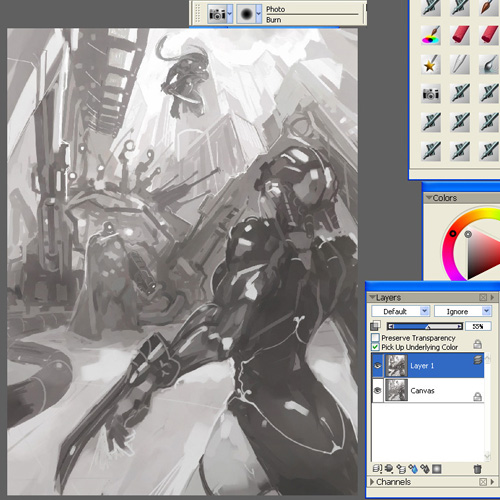Click the new watercolor layer droplet icon
This screenshot has height=500, width=500.
tap(413, 469)
